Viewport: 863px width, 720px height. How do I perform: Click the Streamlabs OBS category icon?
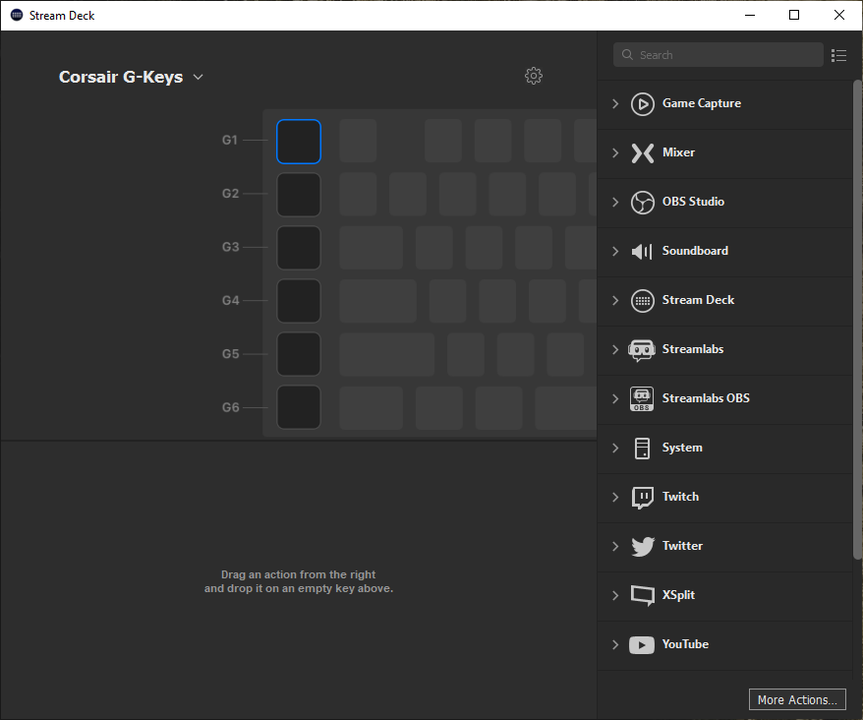[x=642, y=399]
